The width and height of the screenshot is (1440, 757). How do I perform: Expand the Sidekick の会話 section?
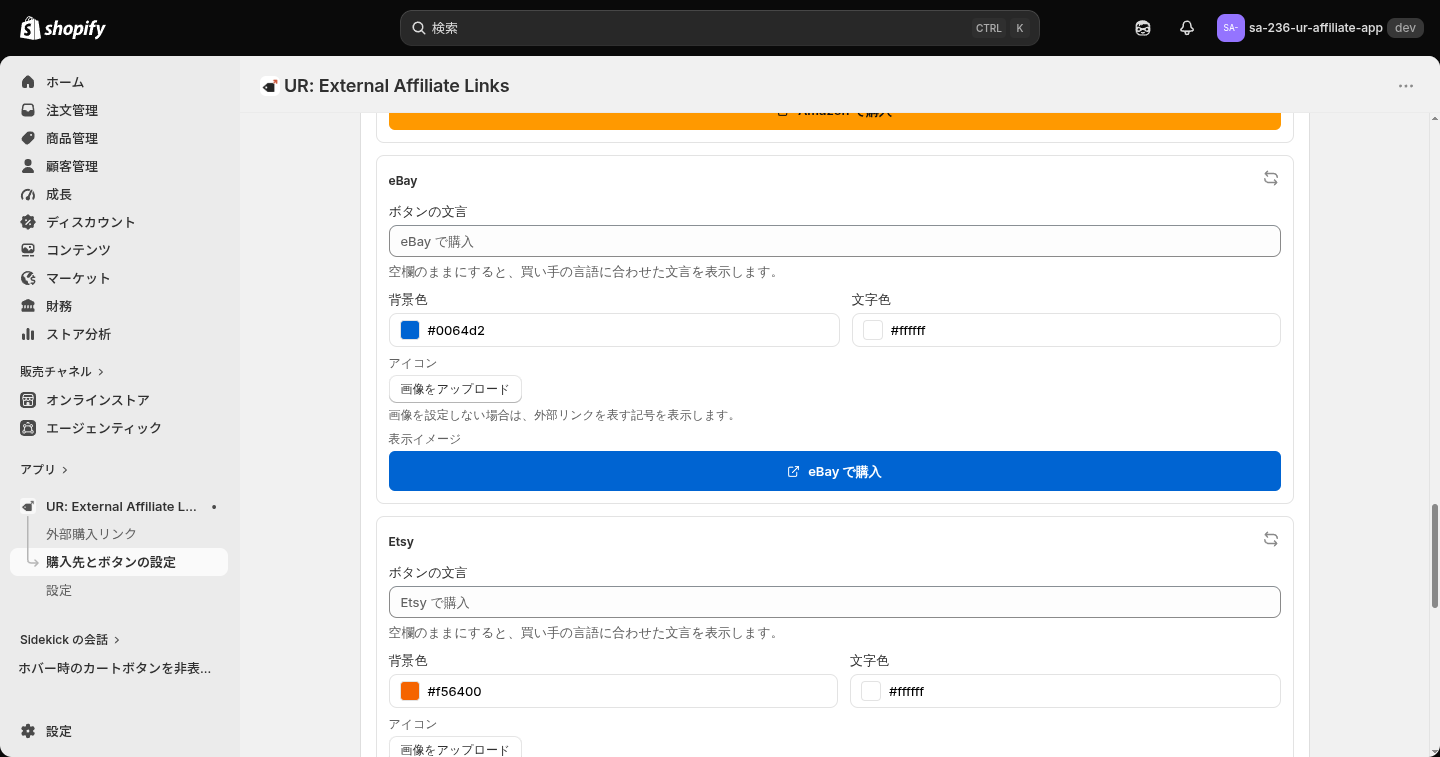70,639
